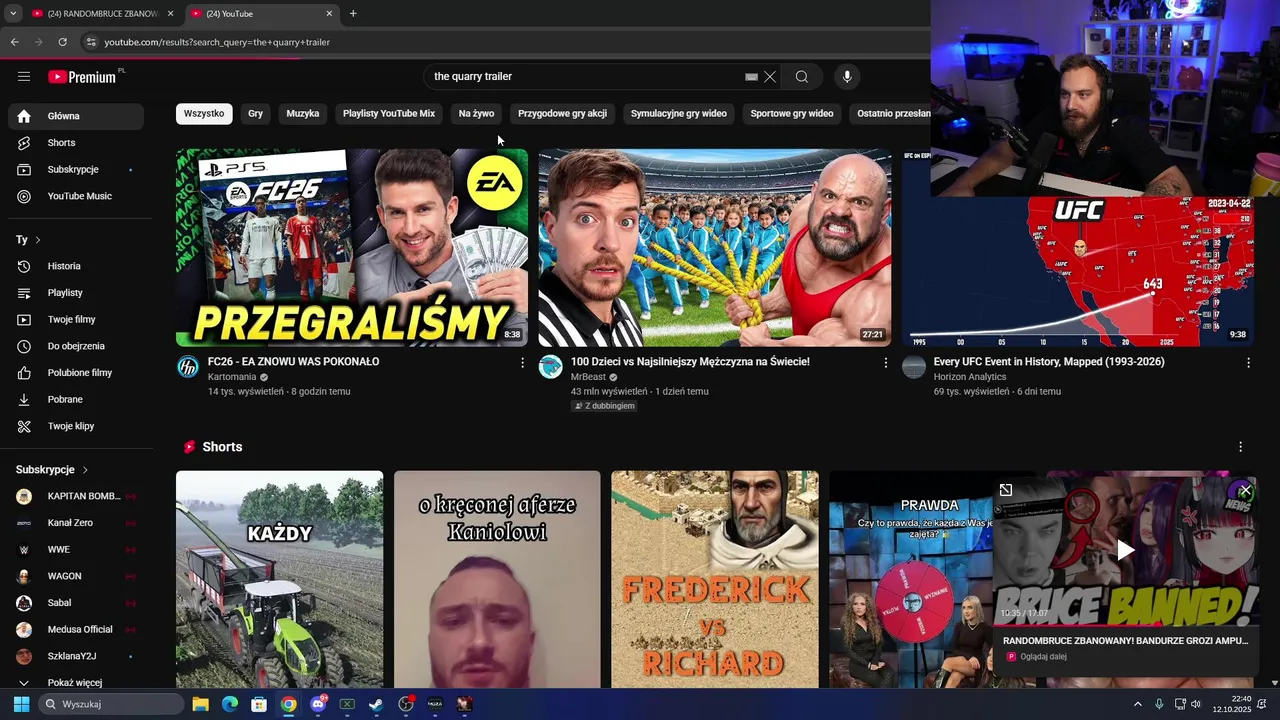Viewport: 1280px width, 720px height.
Task: Seek using the miniplayer progress bar
Action: [x=1126, y=624]
